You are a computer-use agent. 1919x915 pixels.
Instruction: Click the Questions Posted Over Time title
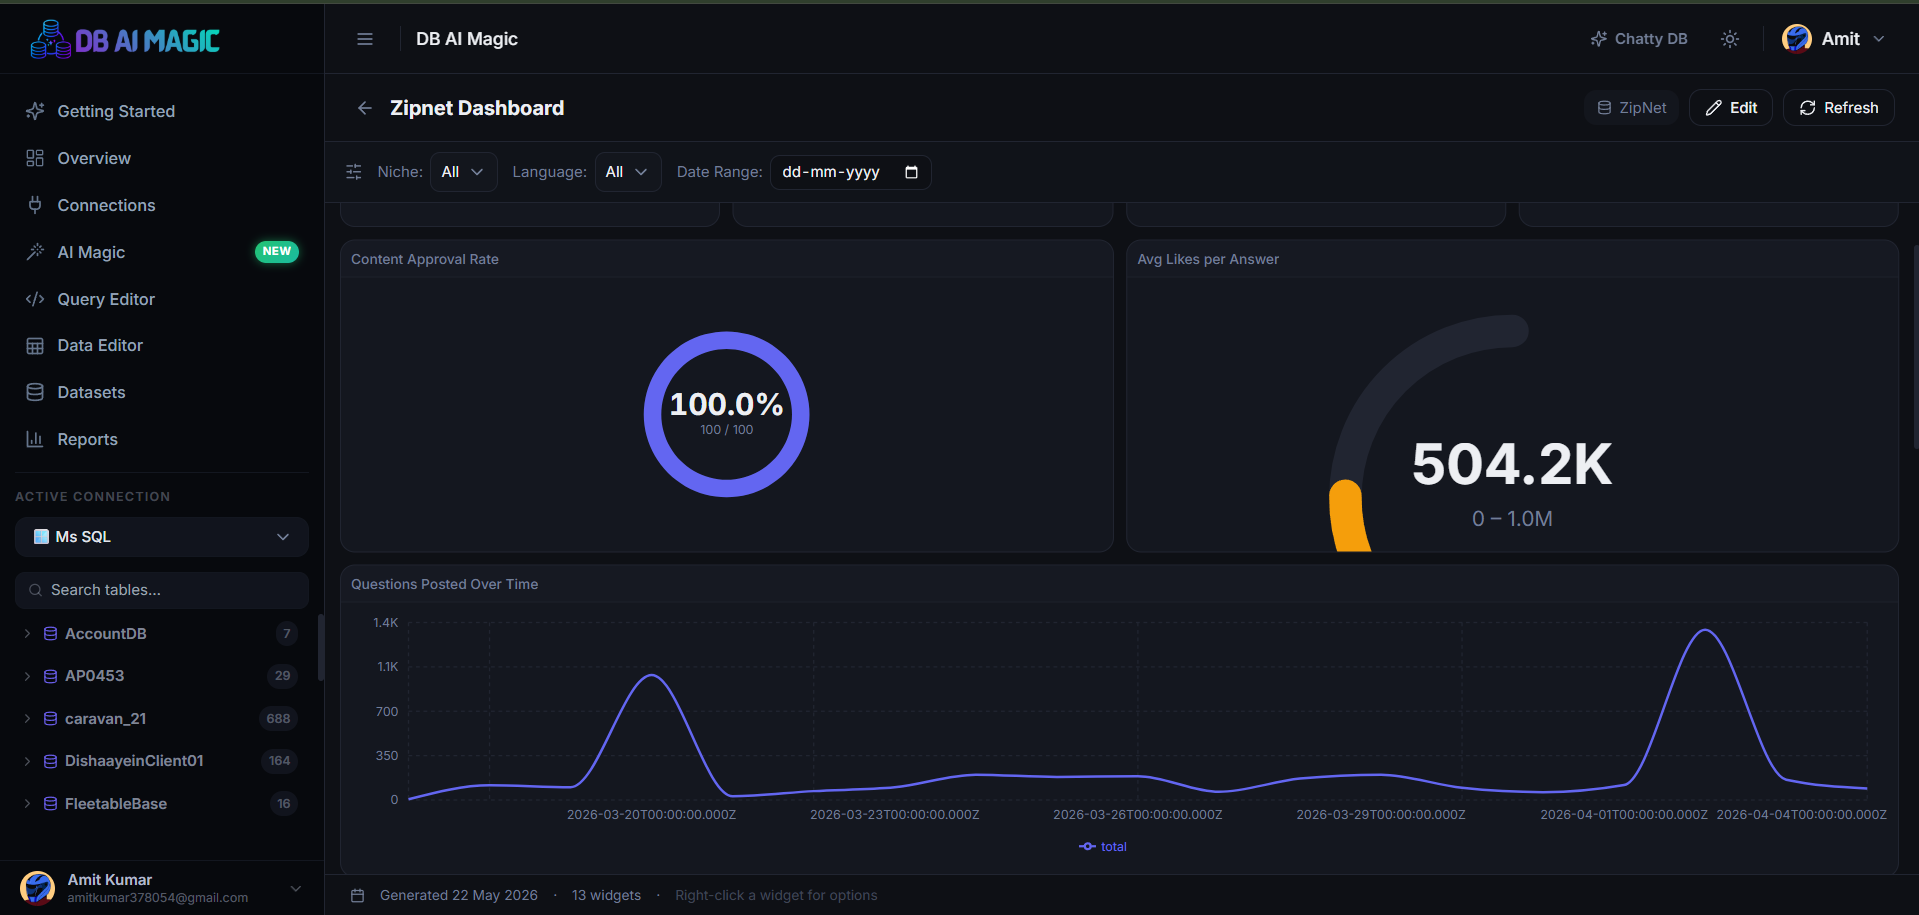click(x=445, y=584)
